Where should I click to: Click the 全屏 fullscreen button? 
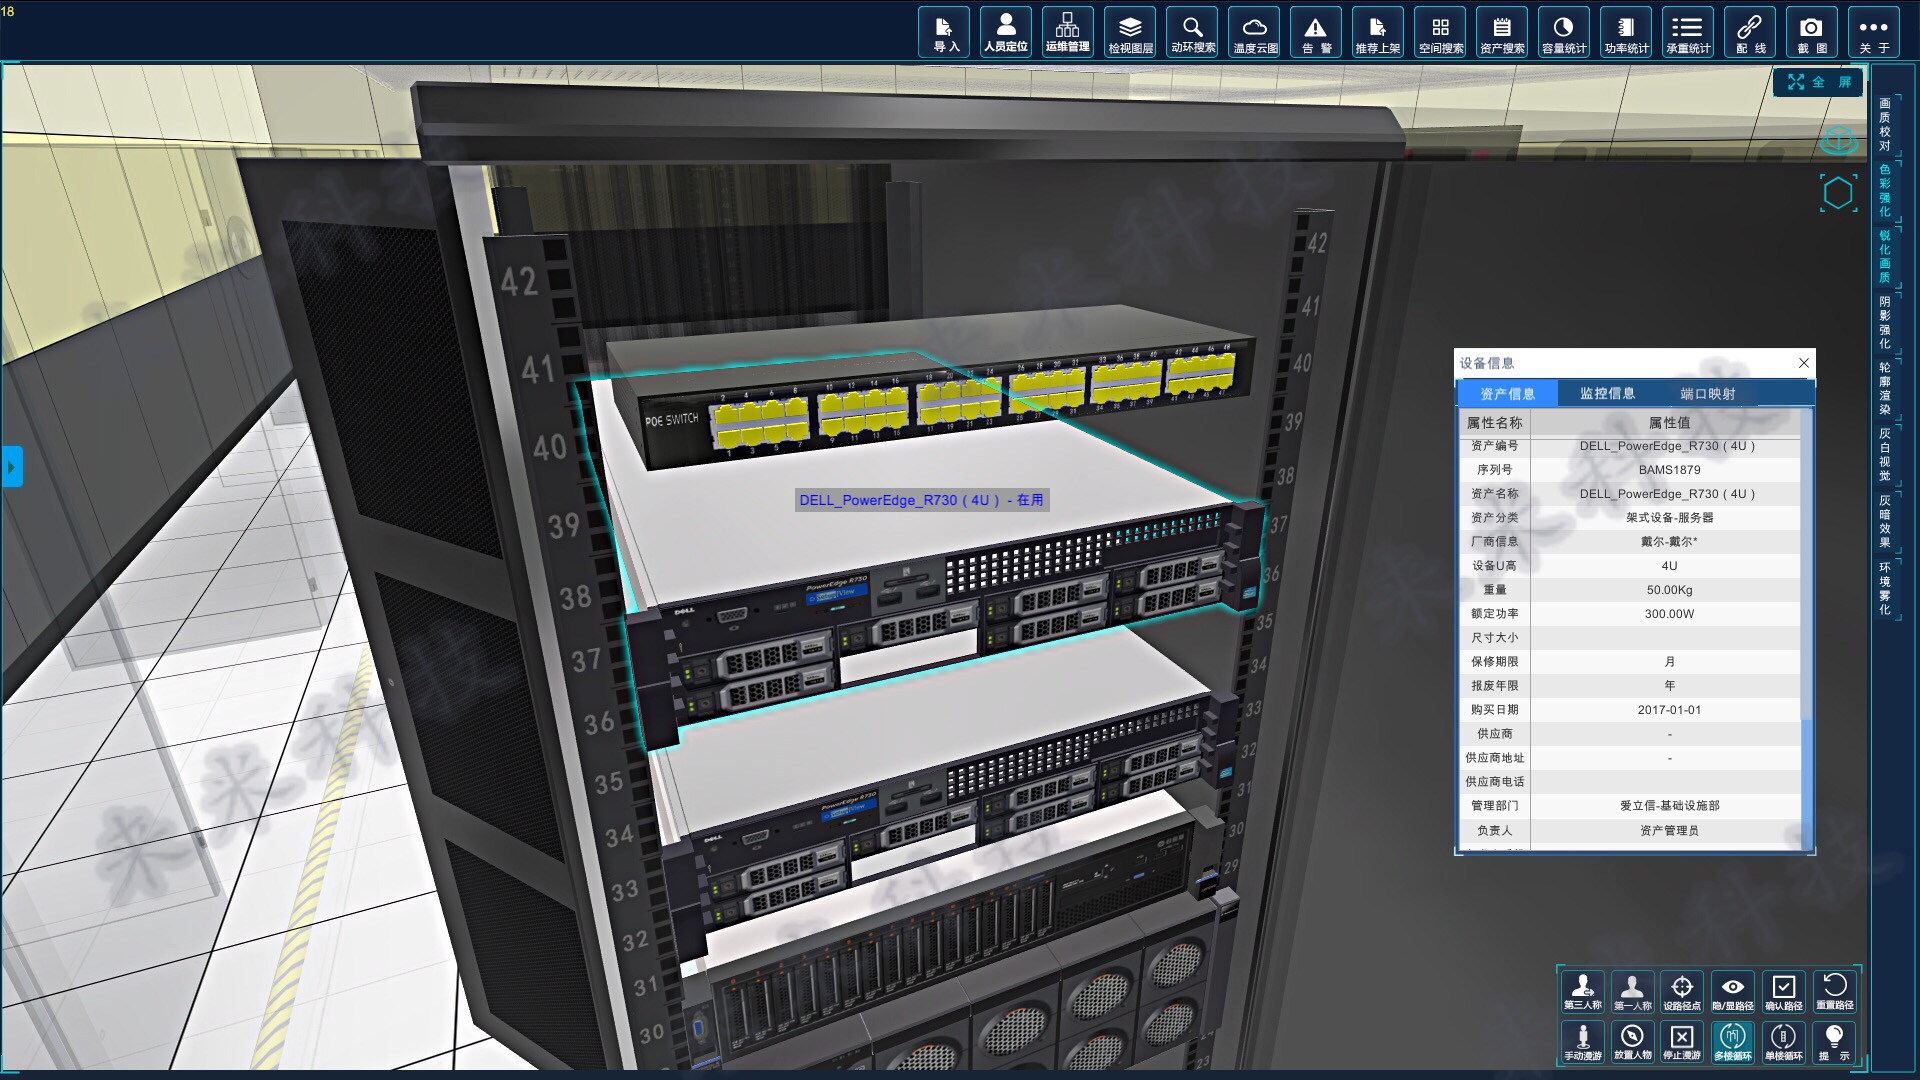(1819, 82)
